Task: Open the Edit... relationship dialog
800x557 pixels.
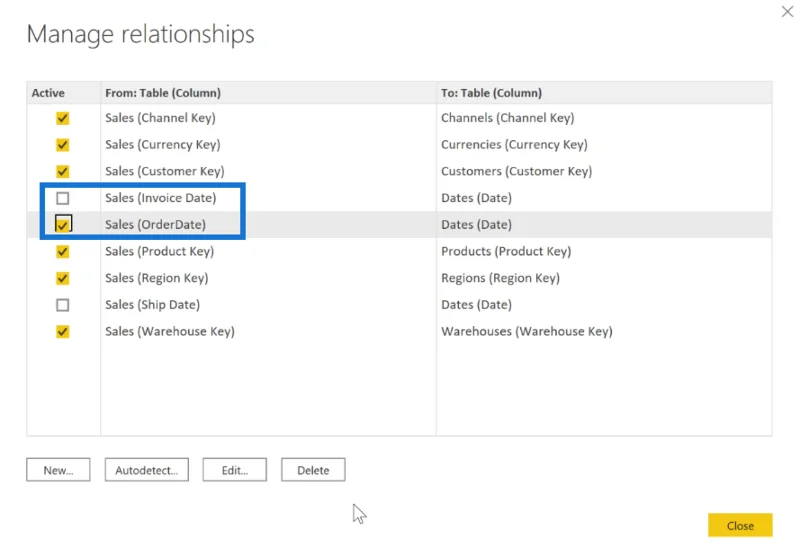Action: 235,470
